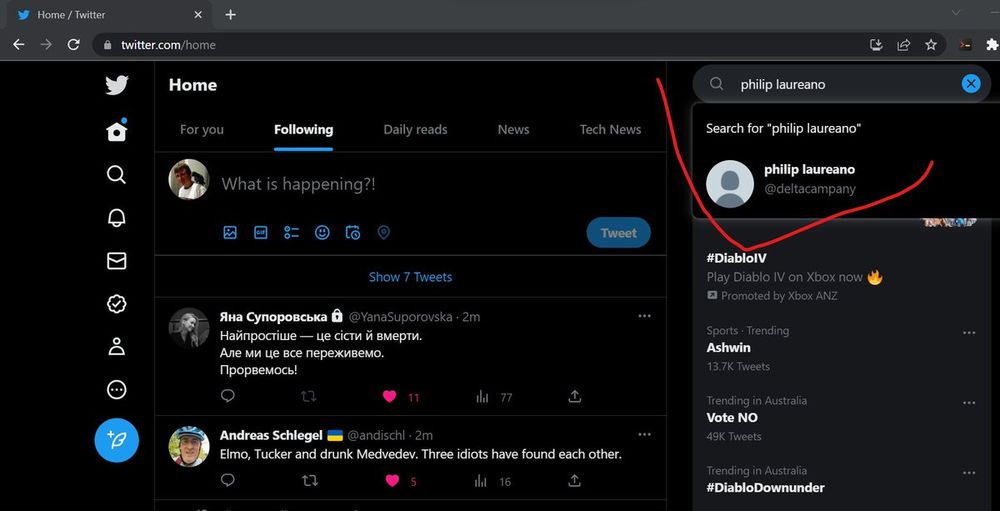
Task: Add a GIF in composer
Action: point(261,233)
